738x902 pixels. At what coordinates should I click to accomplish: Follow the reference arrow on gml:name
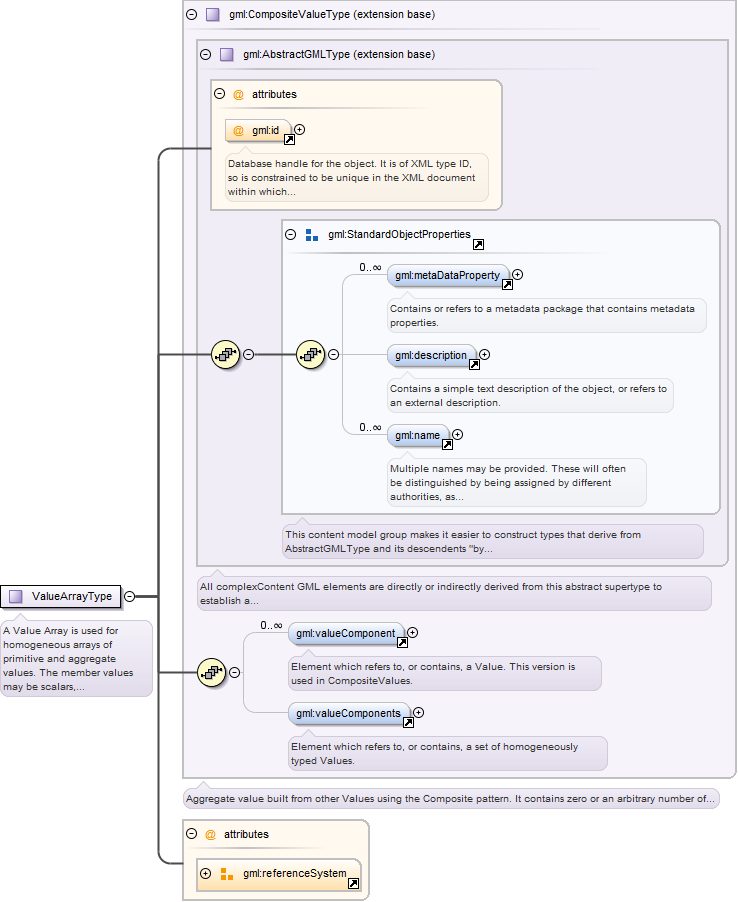tap(447, 444)
